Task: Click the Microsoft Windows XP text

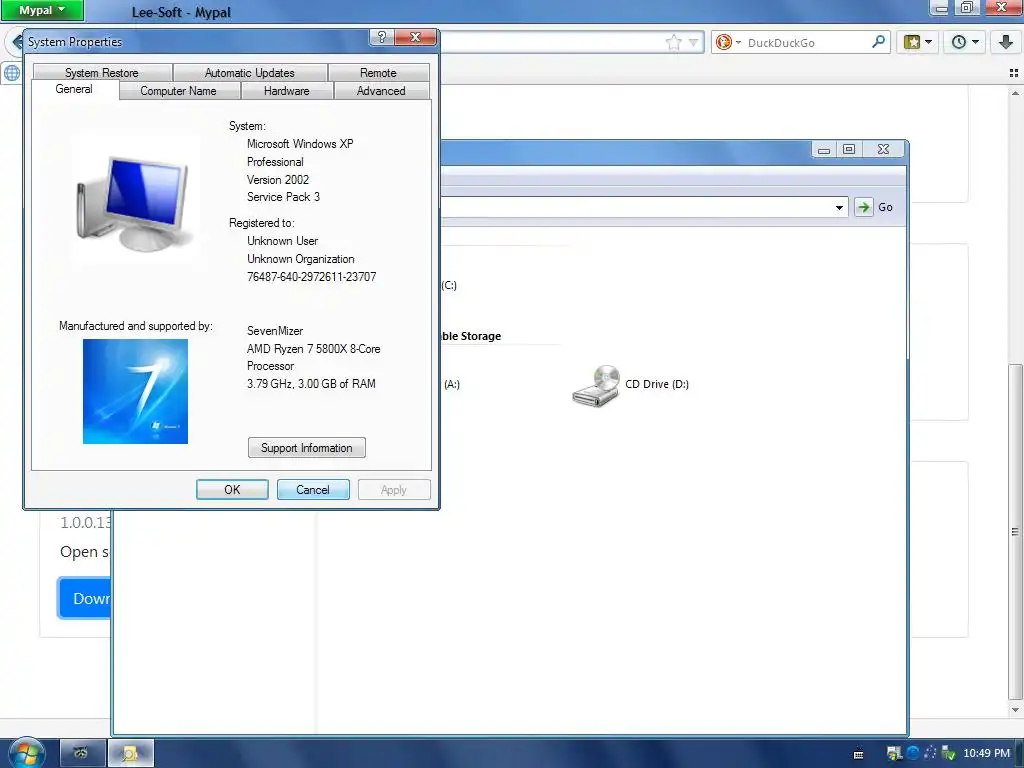Action: click(300, 144)
